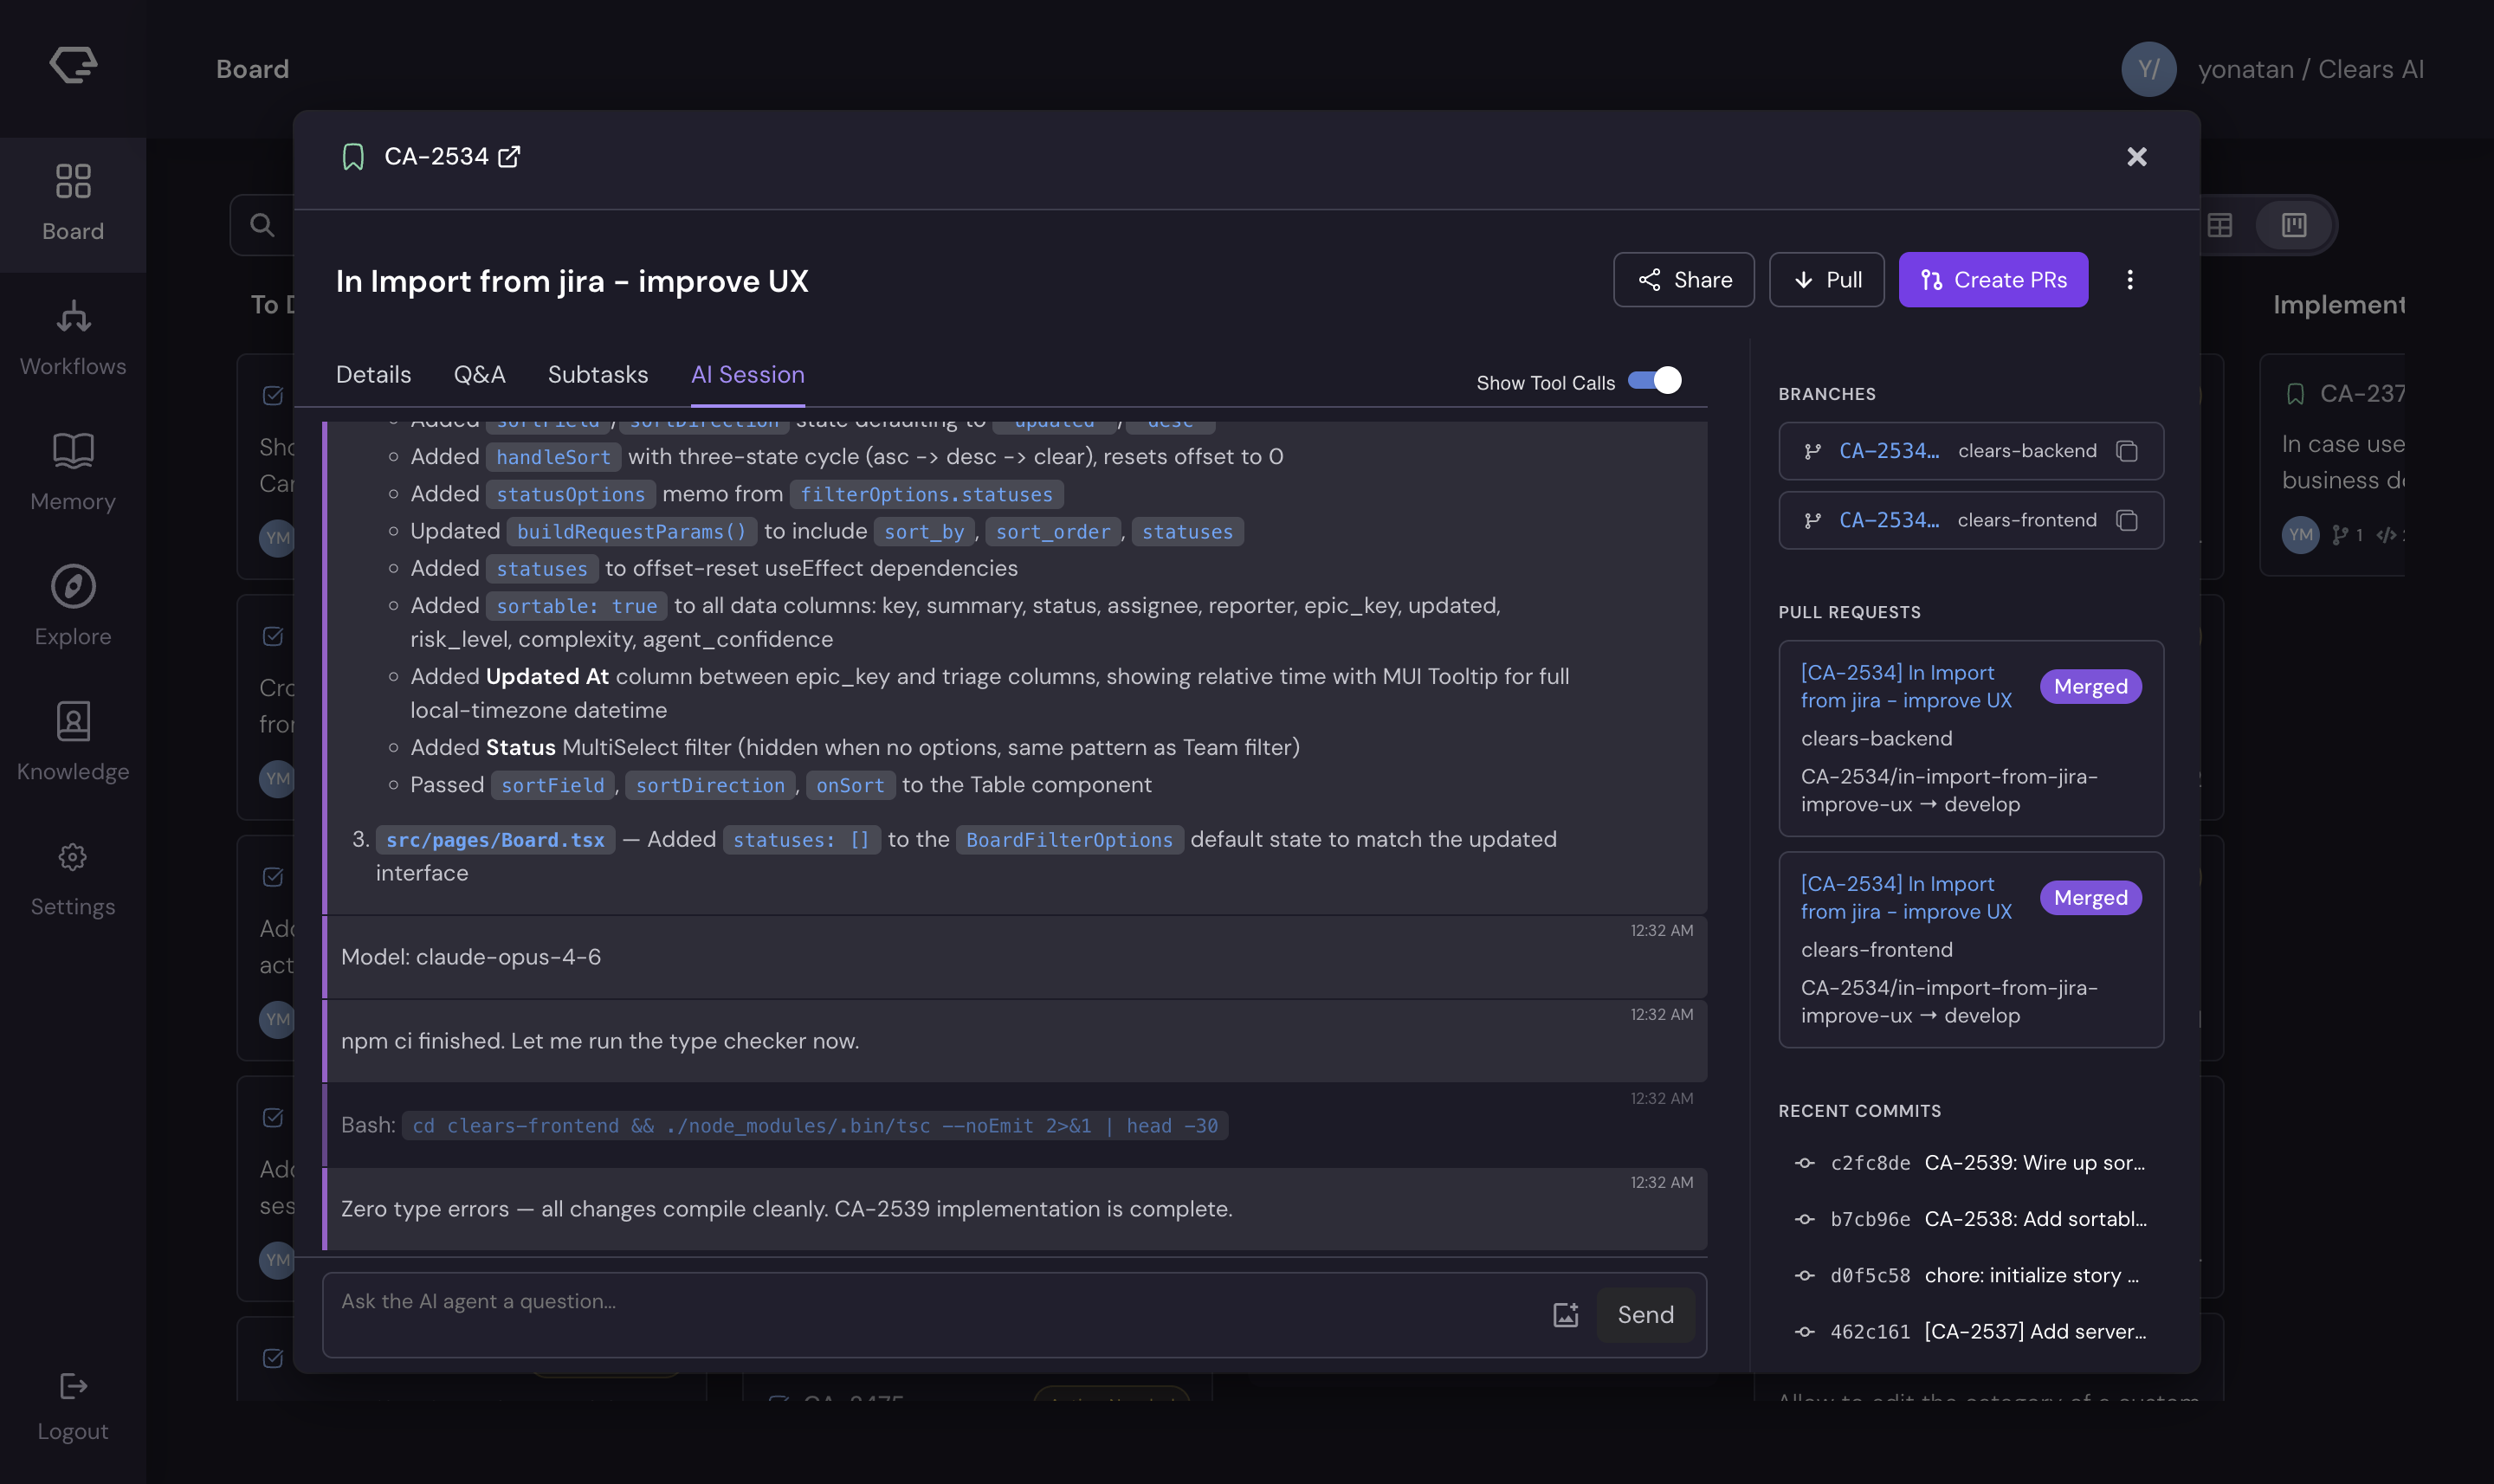Click commit icon for d0f5c58

[1805, 1275]
